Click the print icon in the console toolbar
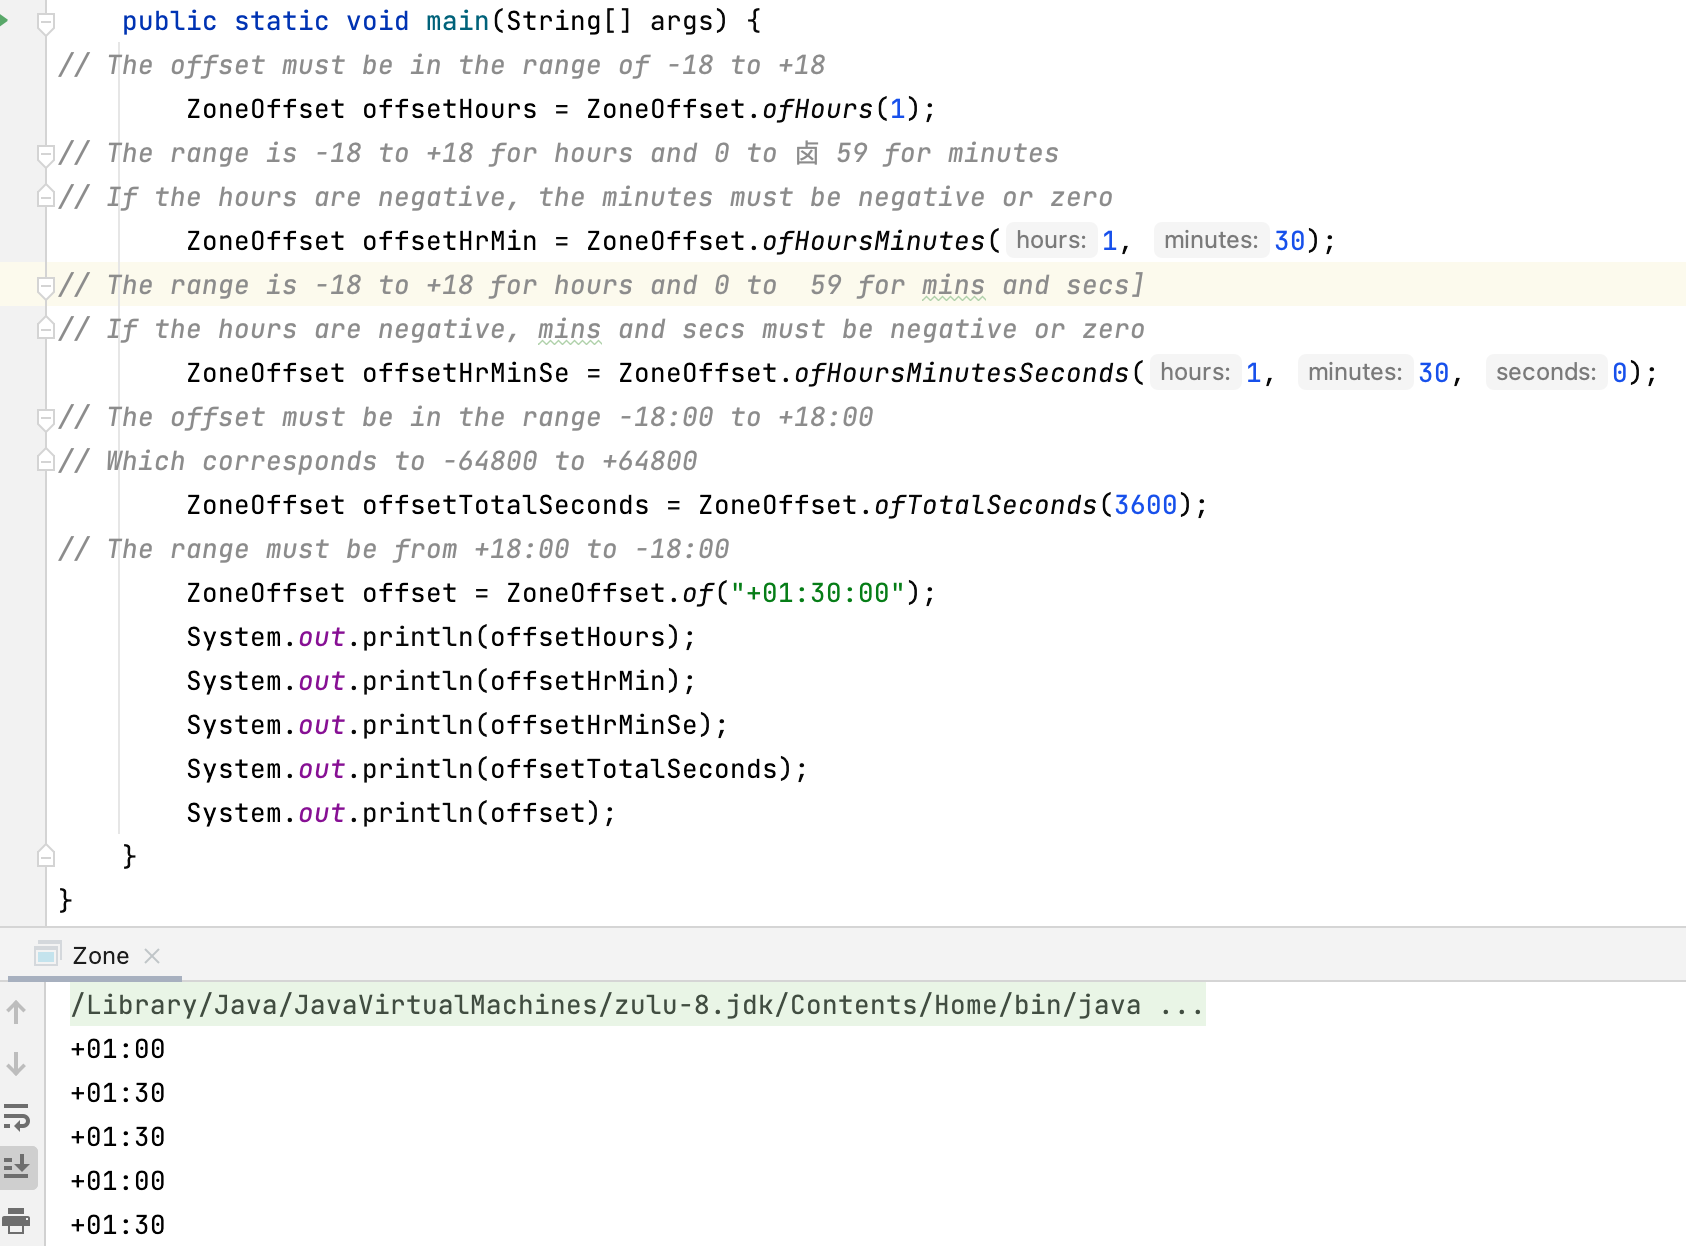 click(16, 1220)
